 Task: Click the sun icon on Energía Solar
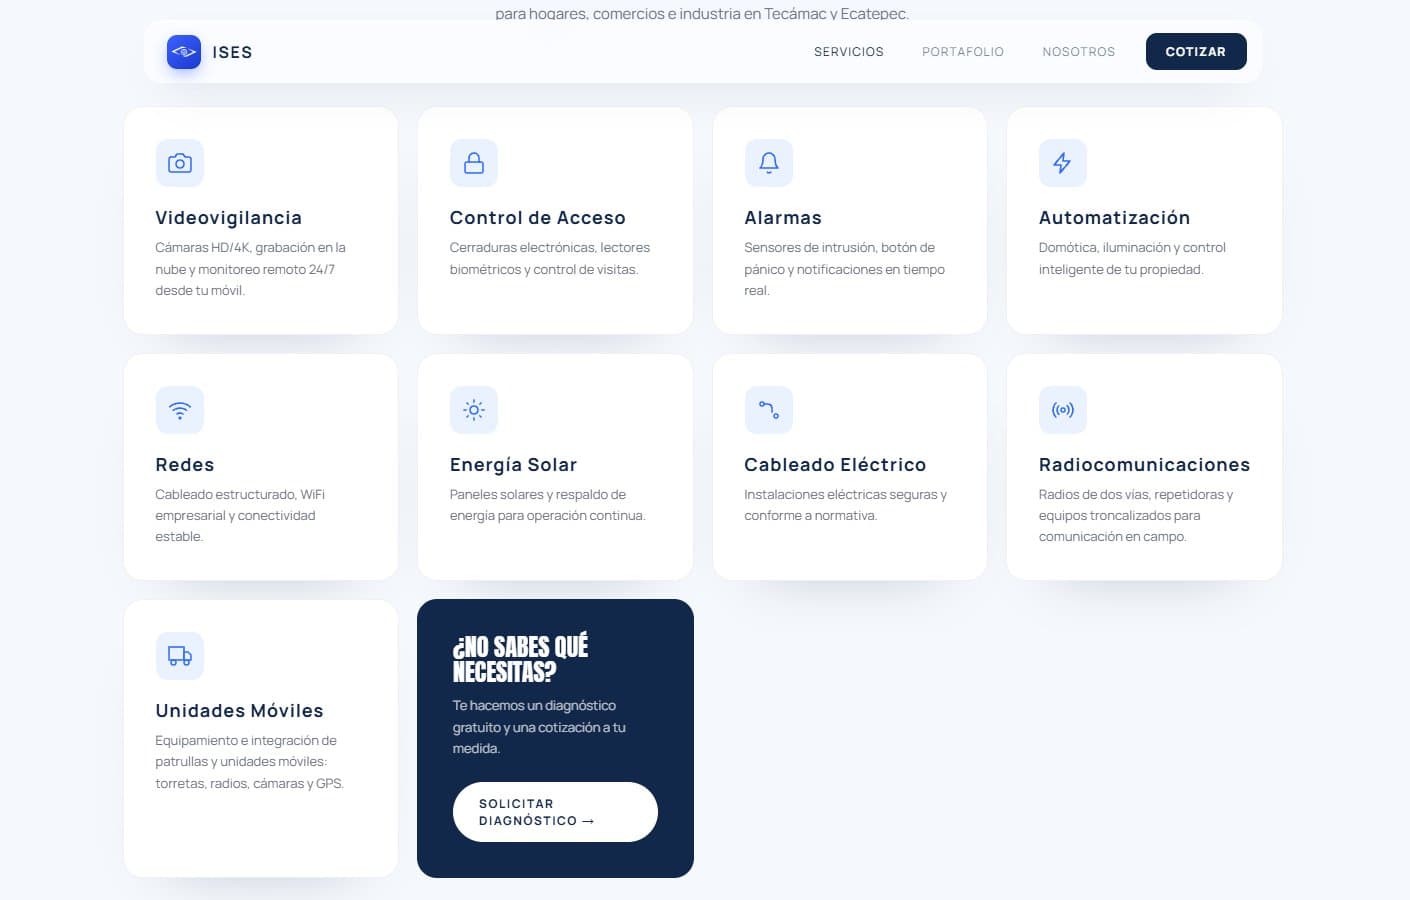pos(474,410)
